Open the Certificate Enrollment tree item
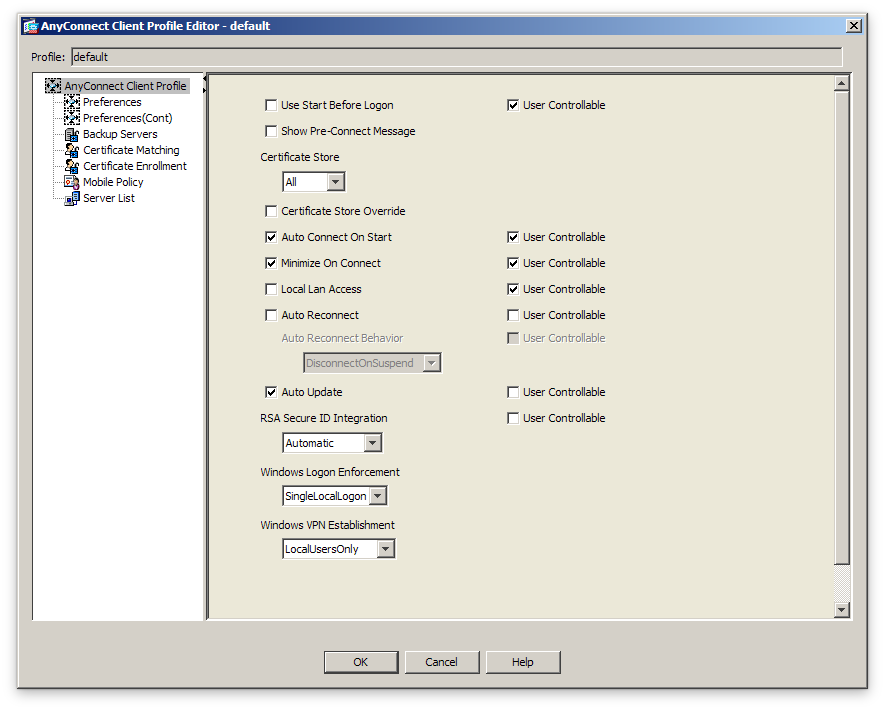 (135, 166)
